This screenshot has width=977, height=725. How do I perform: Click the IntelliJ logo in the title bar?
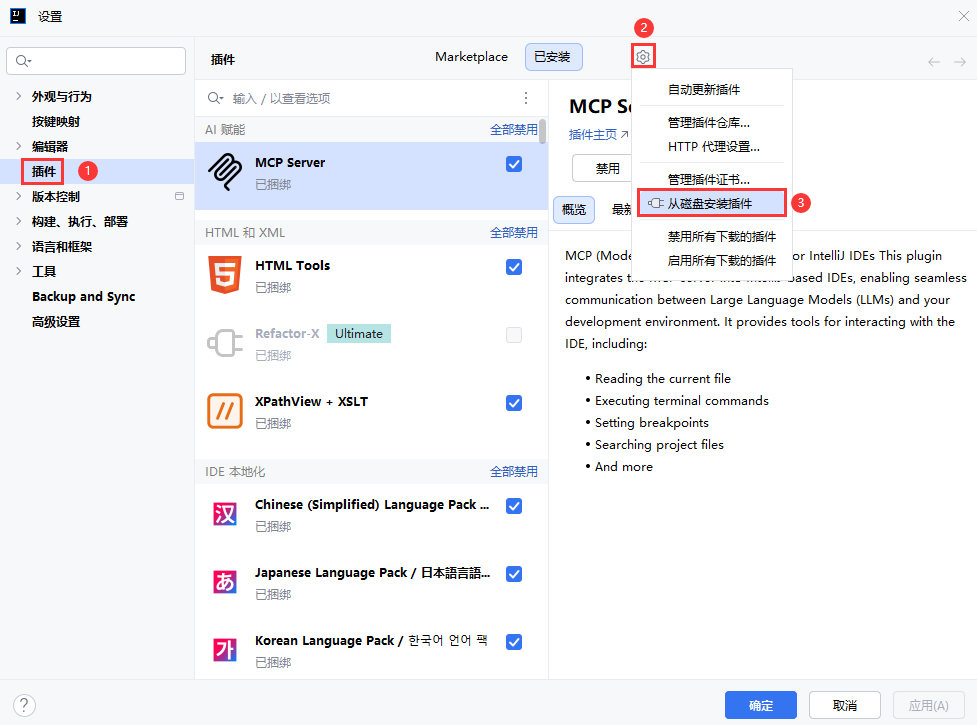coord(18,16)
